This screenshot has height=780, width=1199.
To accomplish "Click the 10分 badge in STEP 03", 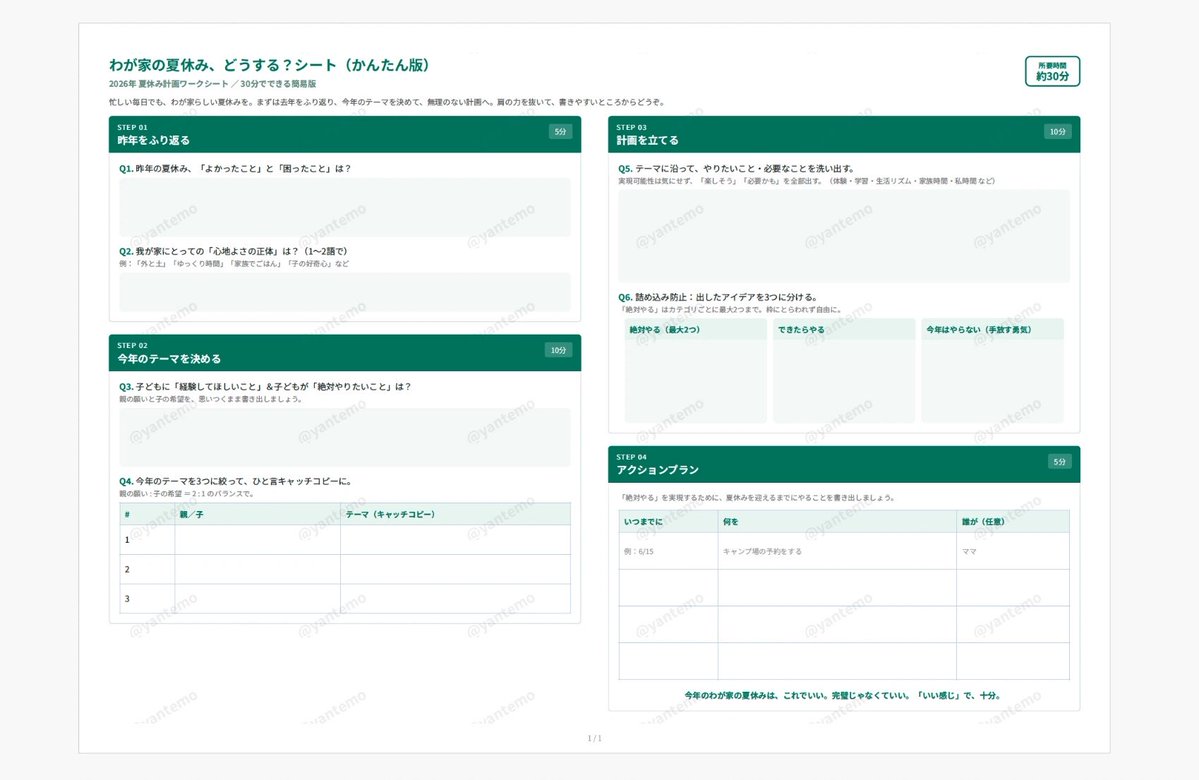I will (x=1058, y=132).
